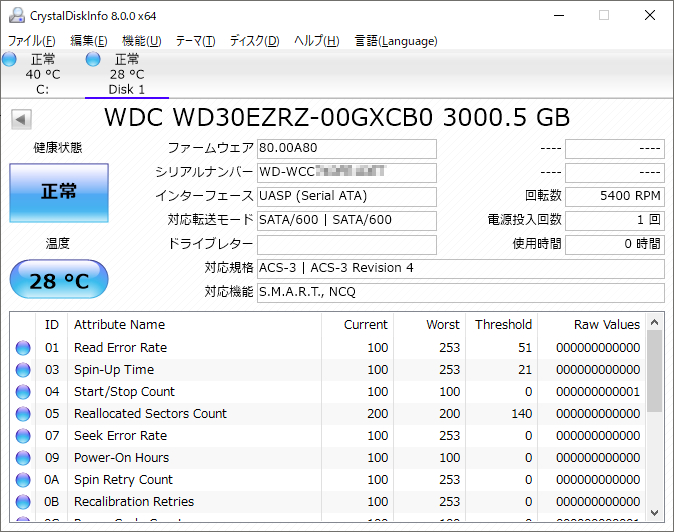Select the Spin Retry Count attribute name
Viewport: 674px width, 532px height.
click(x=123, y=480)
